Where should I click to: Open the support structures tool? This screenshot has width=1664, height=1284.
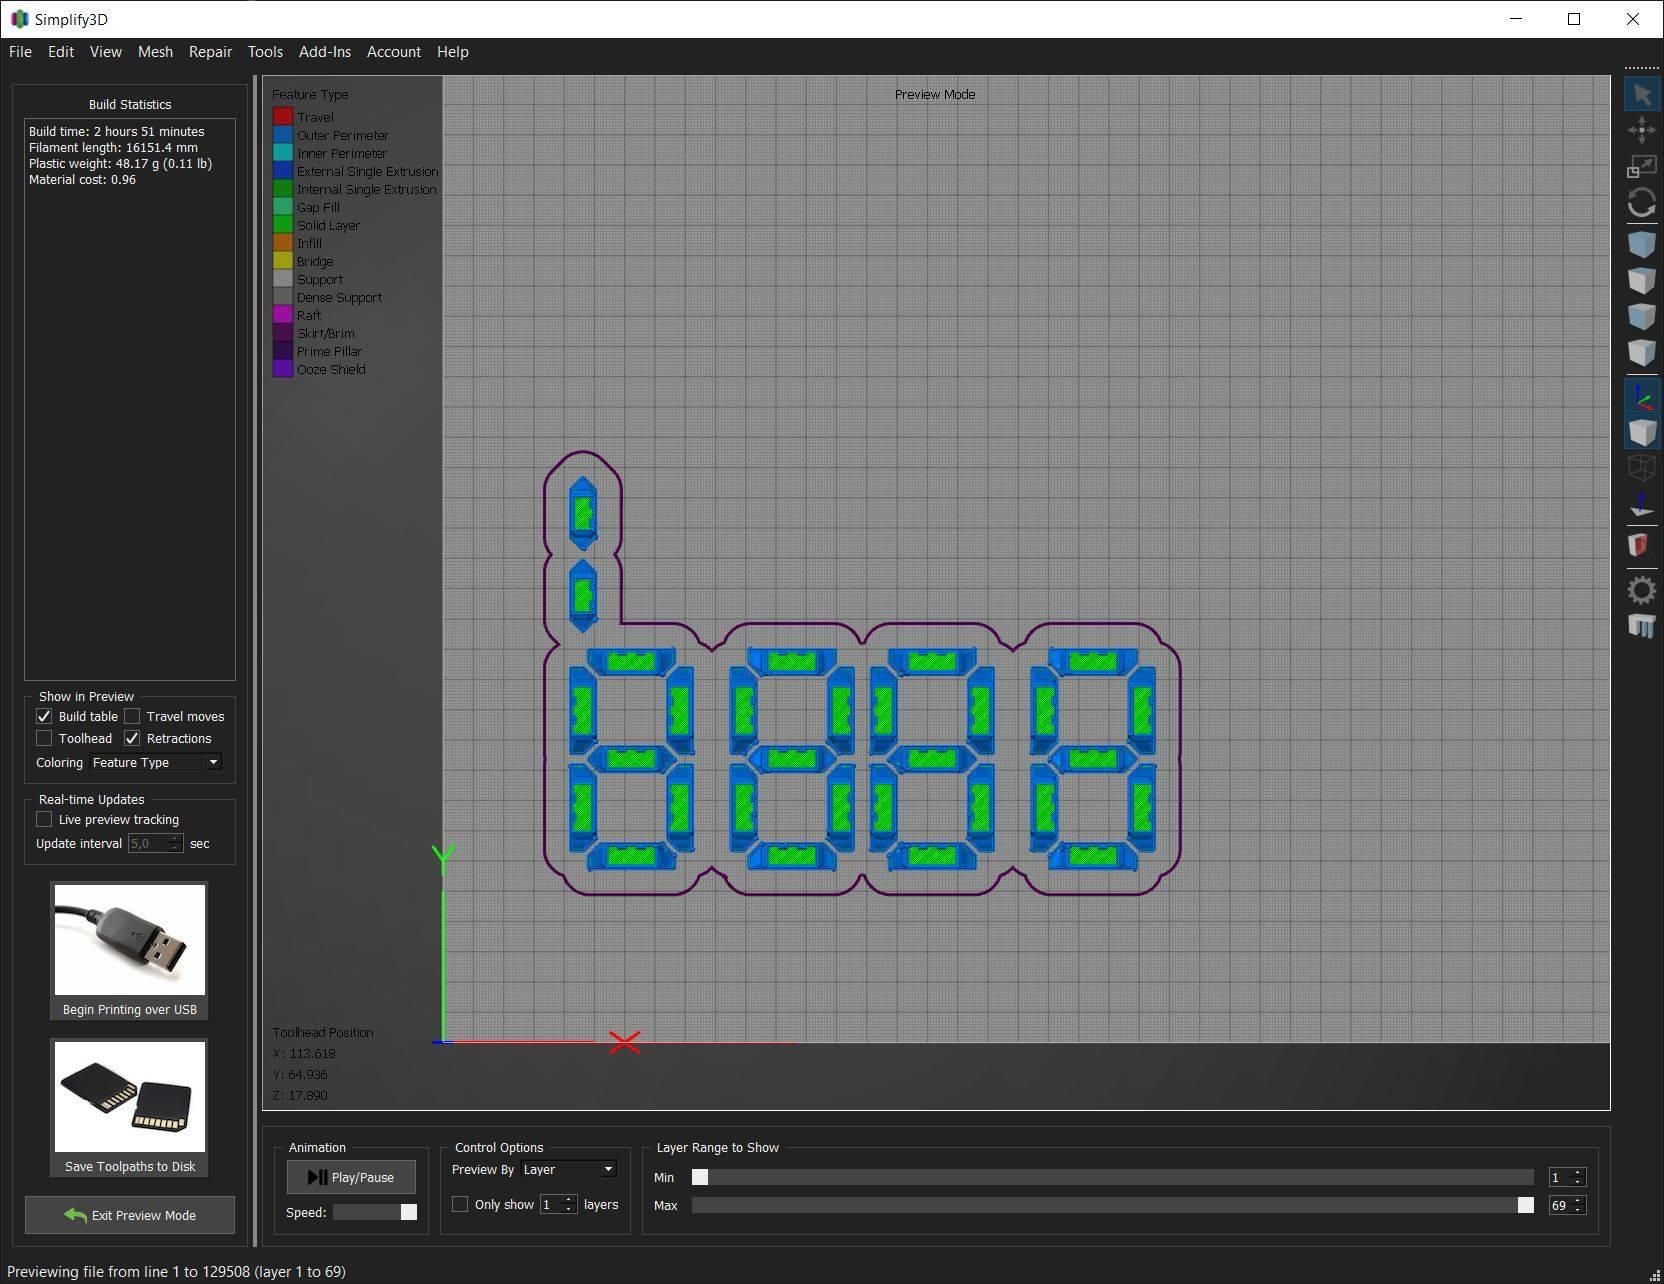click(1641, 626)
